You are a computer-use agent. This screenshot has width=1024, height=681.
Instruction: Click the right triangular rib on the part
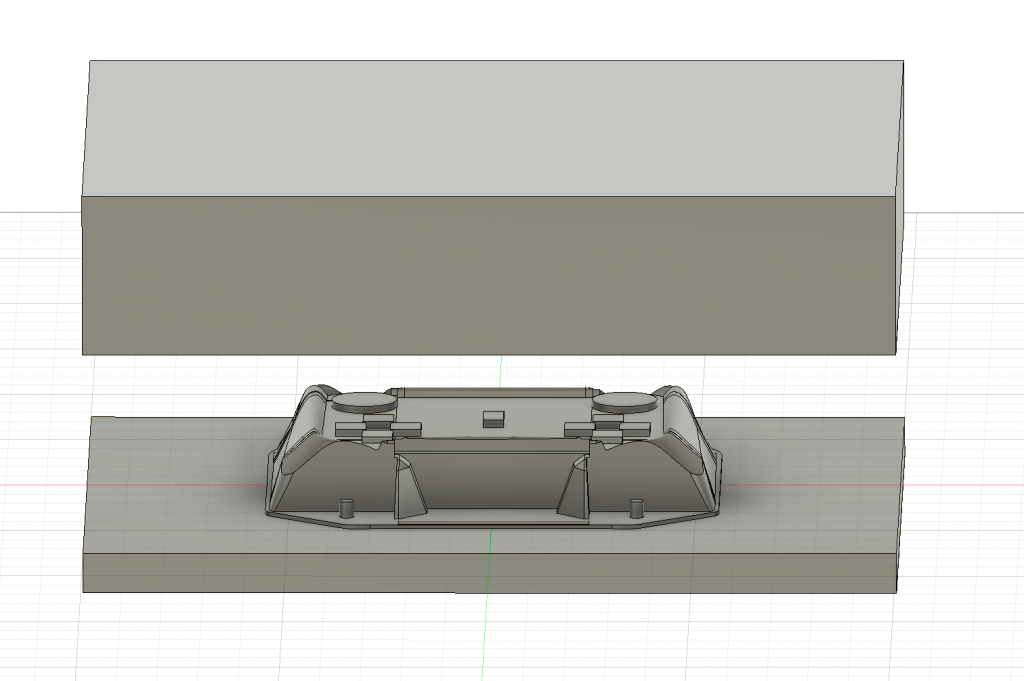coord(573,490)
